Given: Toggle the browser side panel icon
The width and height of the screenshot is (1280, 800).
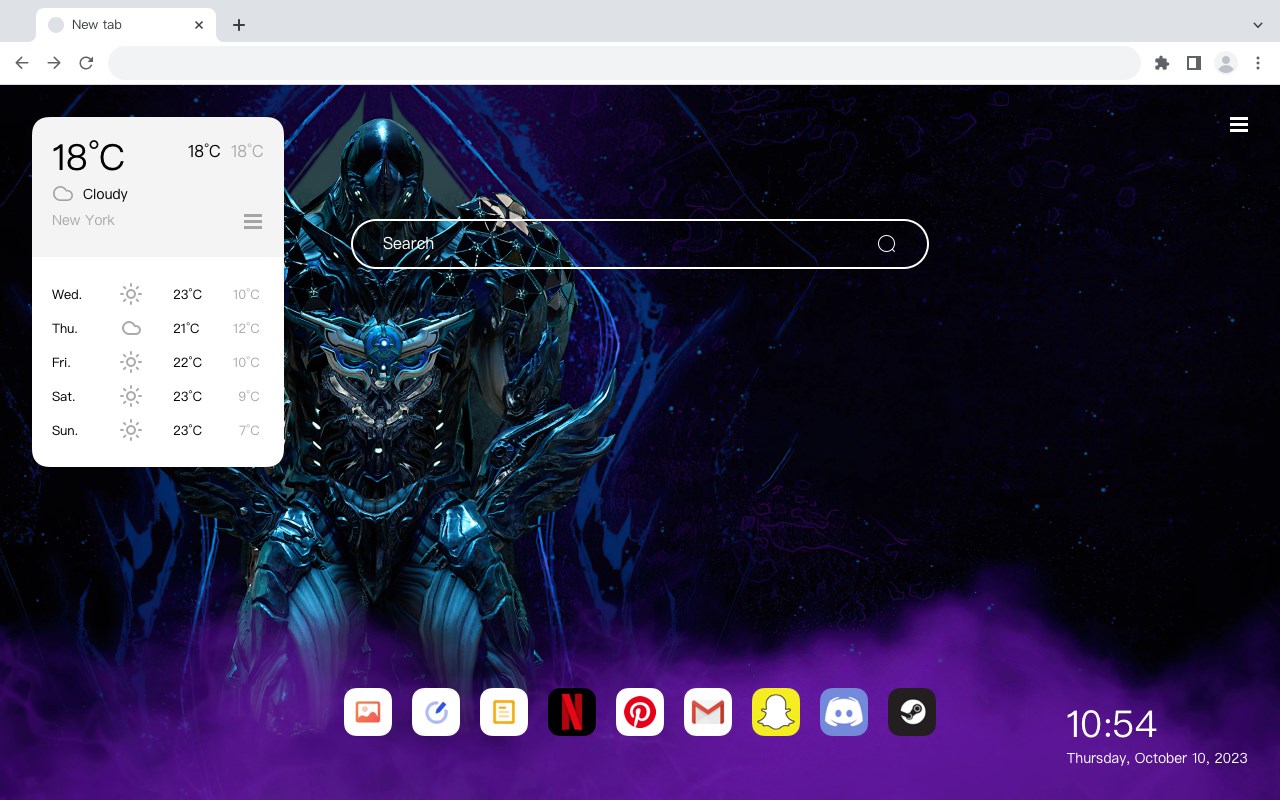Looking at the screenshot, I should [x=1193, y=63].
